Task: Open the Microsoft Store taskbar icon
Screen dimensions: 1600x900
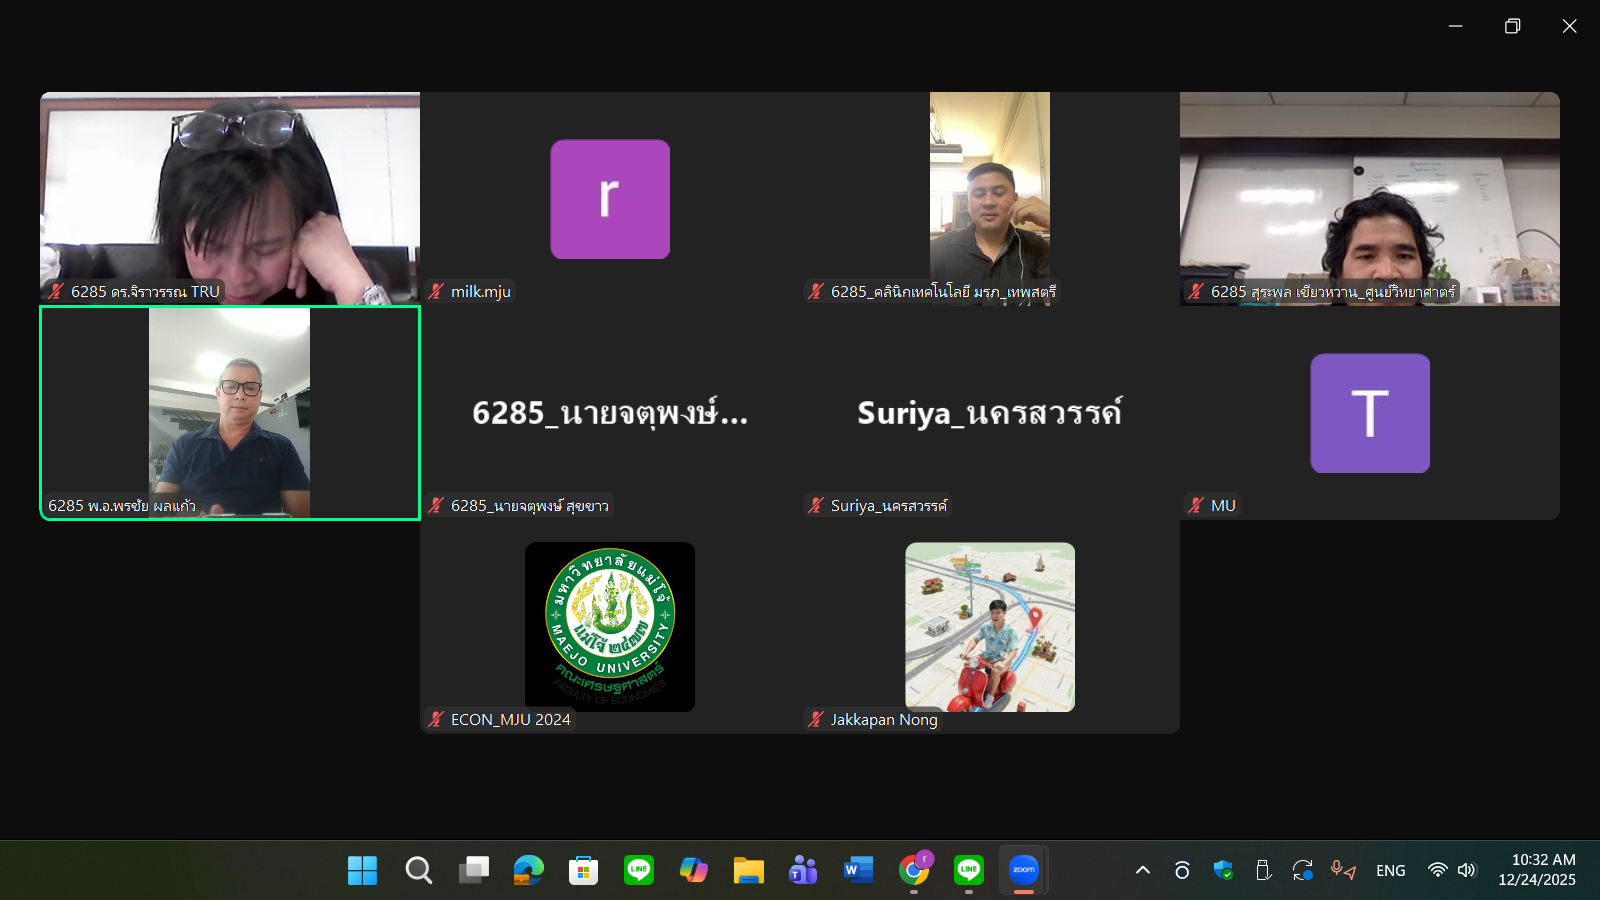Action: [x=583, y=870]
